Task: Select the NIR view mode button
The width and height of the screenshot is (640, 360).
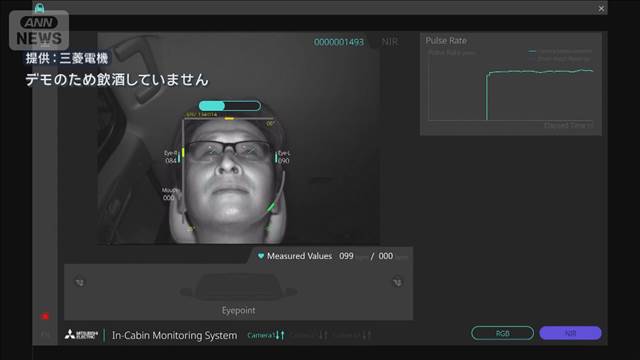Action: click(570, 333)
